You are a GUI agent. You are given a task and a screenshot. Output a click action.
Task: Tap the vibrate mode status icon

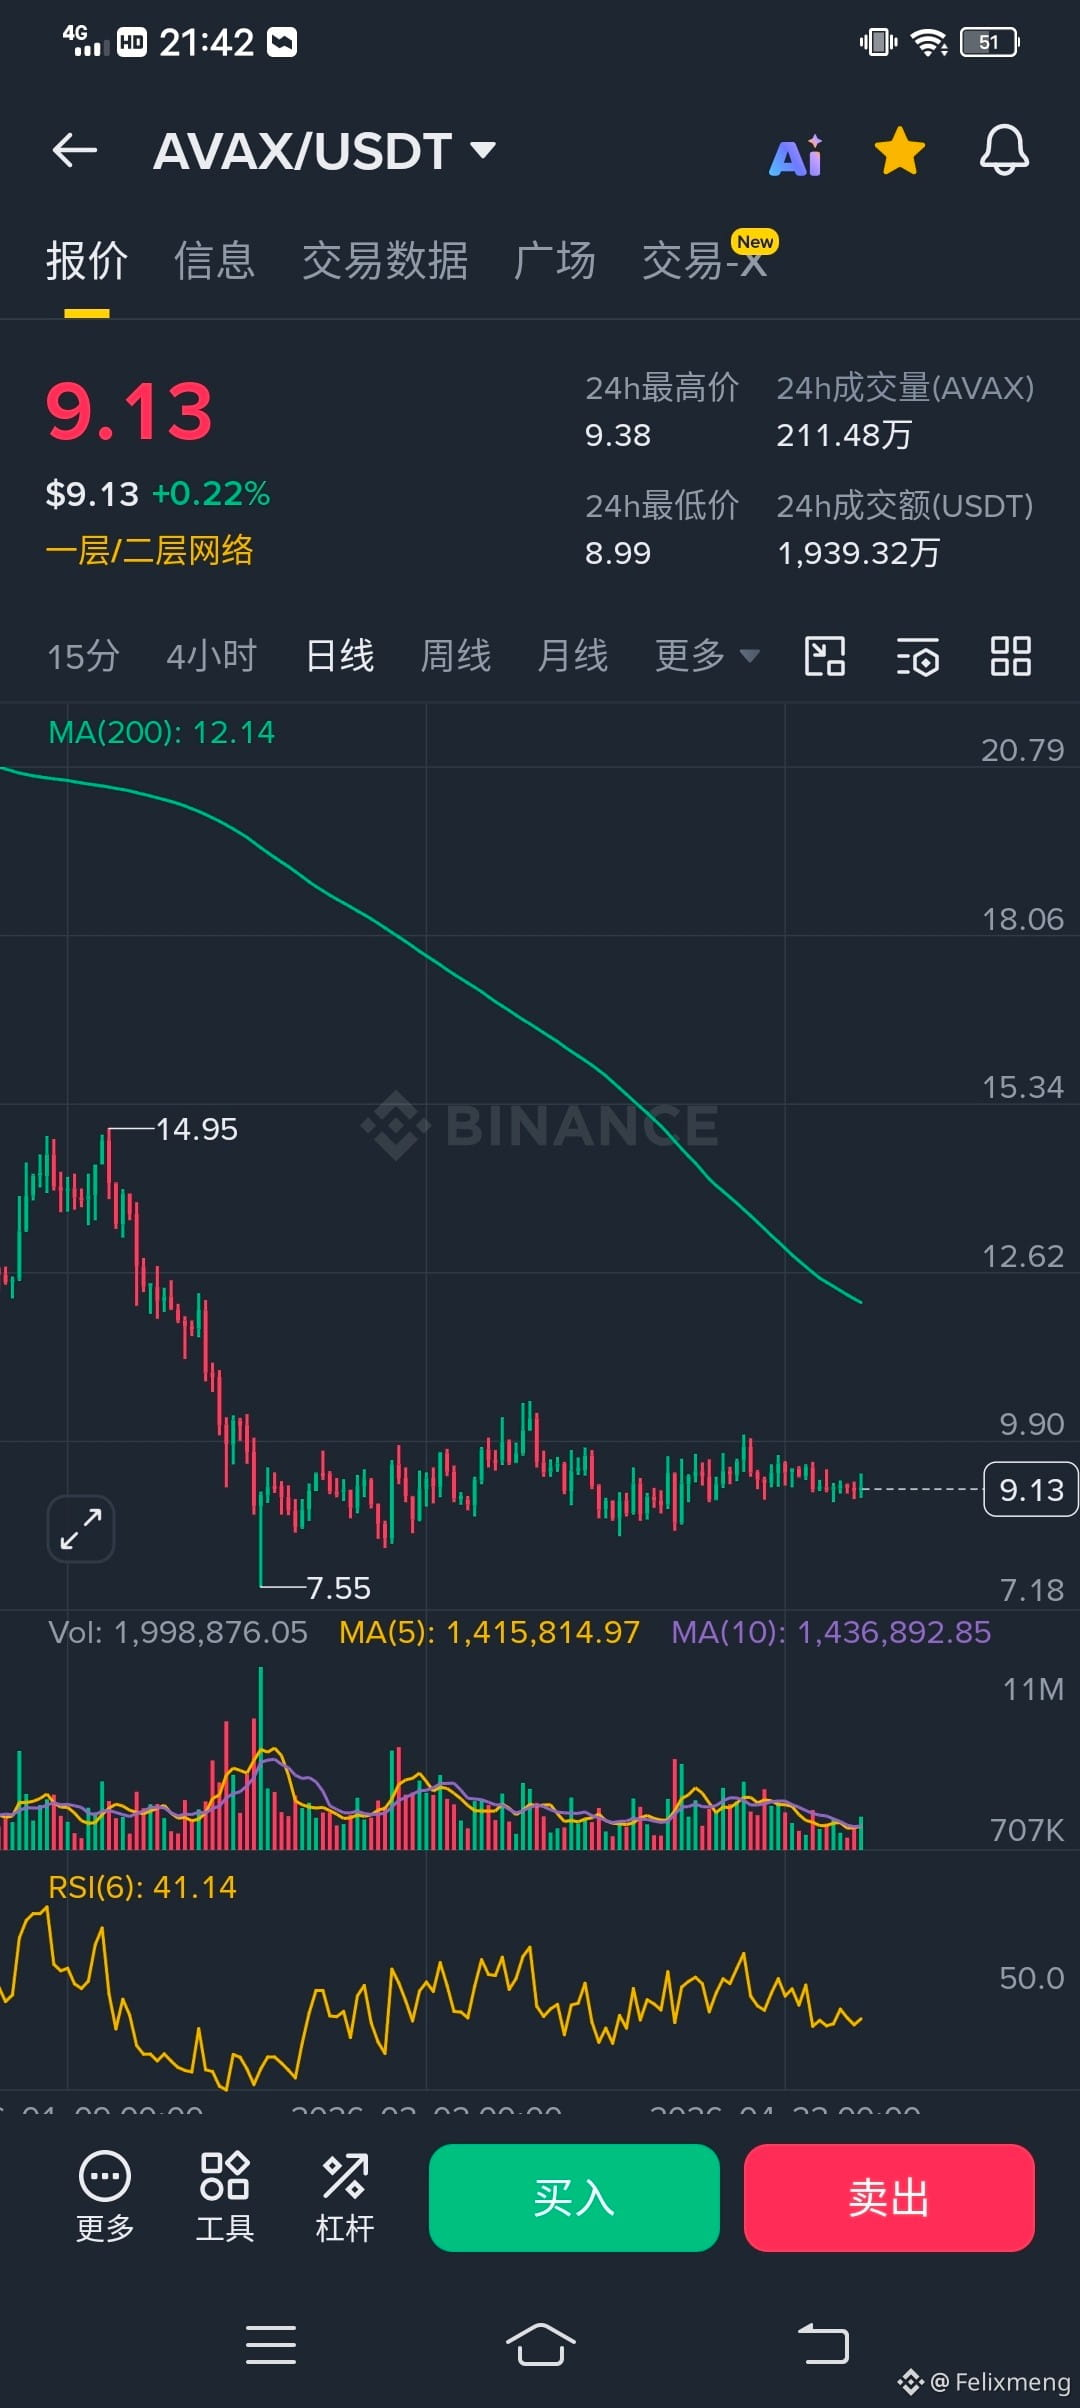[879, 42]
